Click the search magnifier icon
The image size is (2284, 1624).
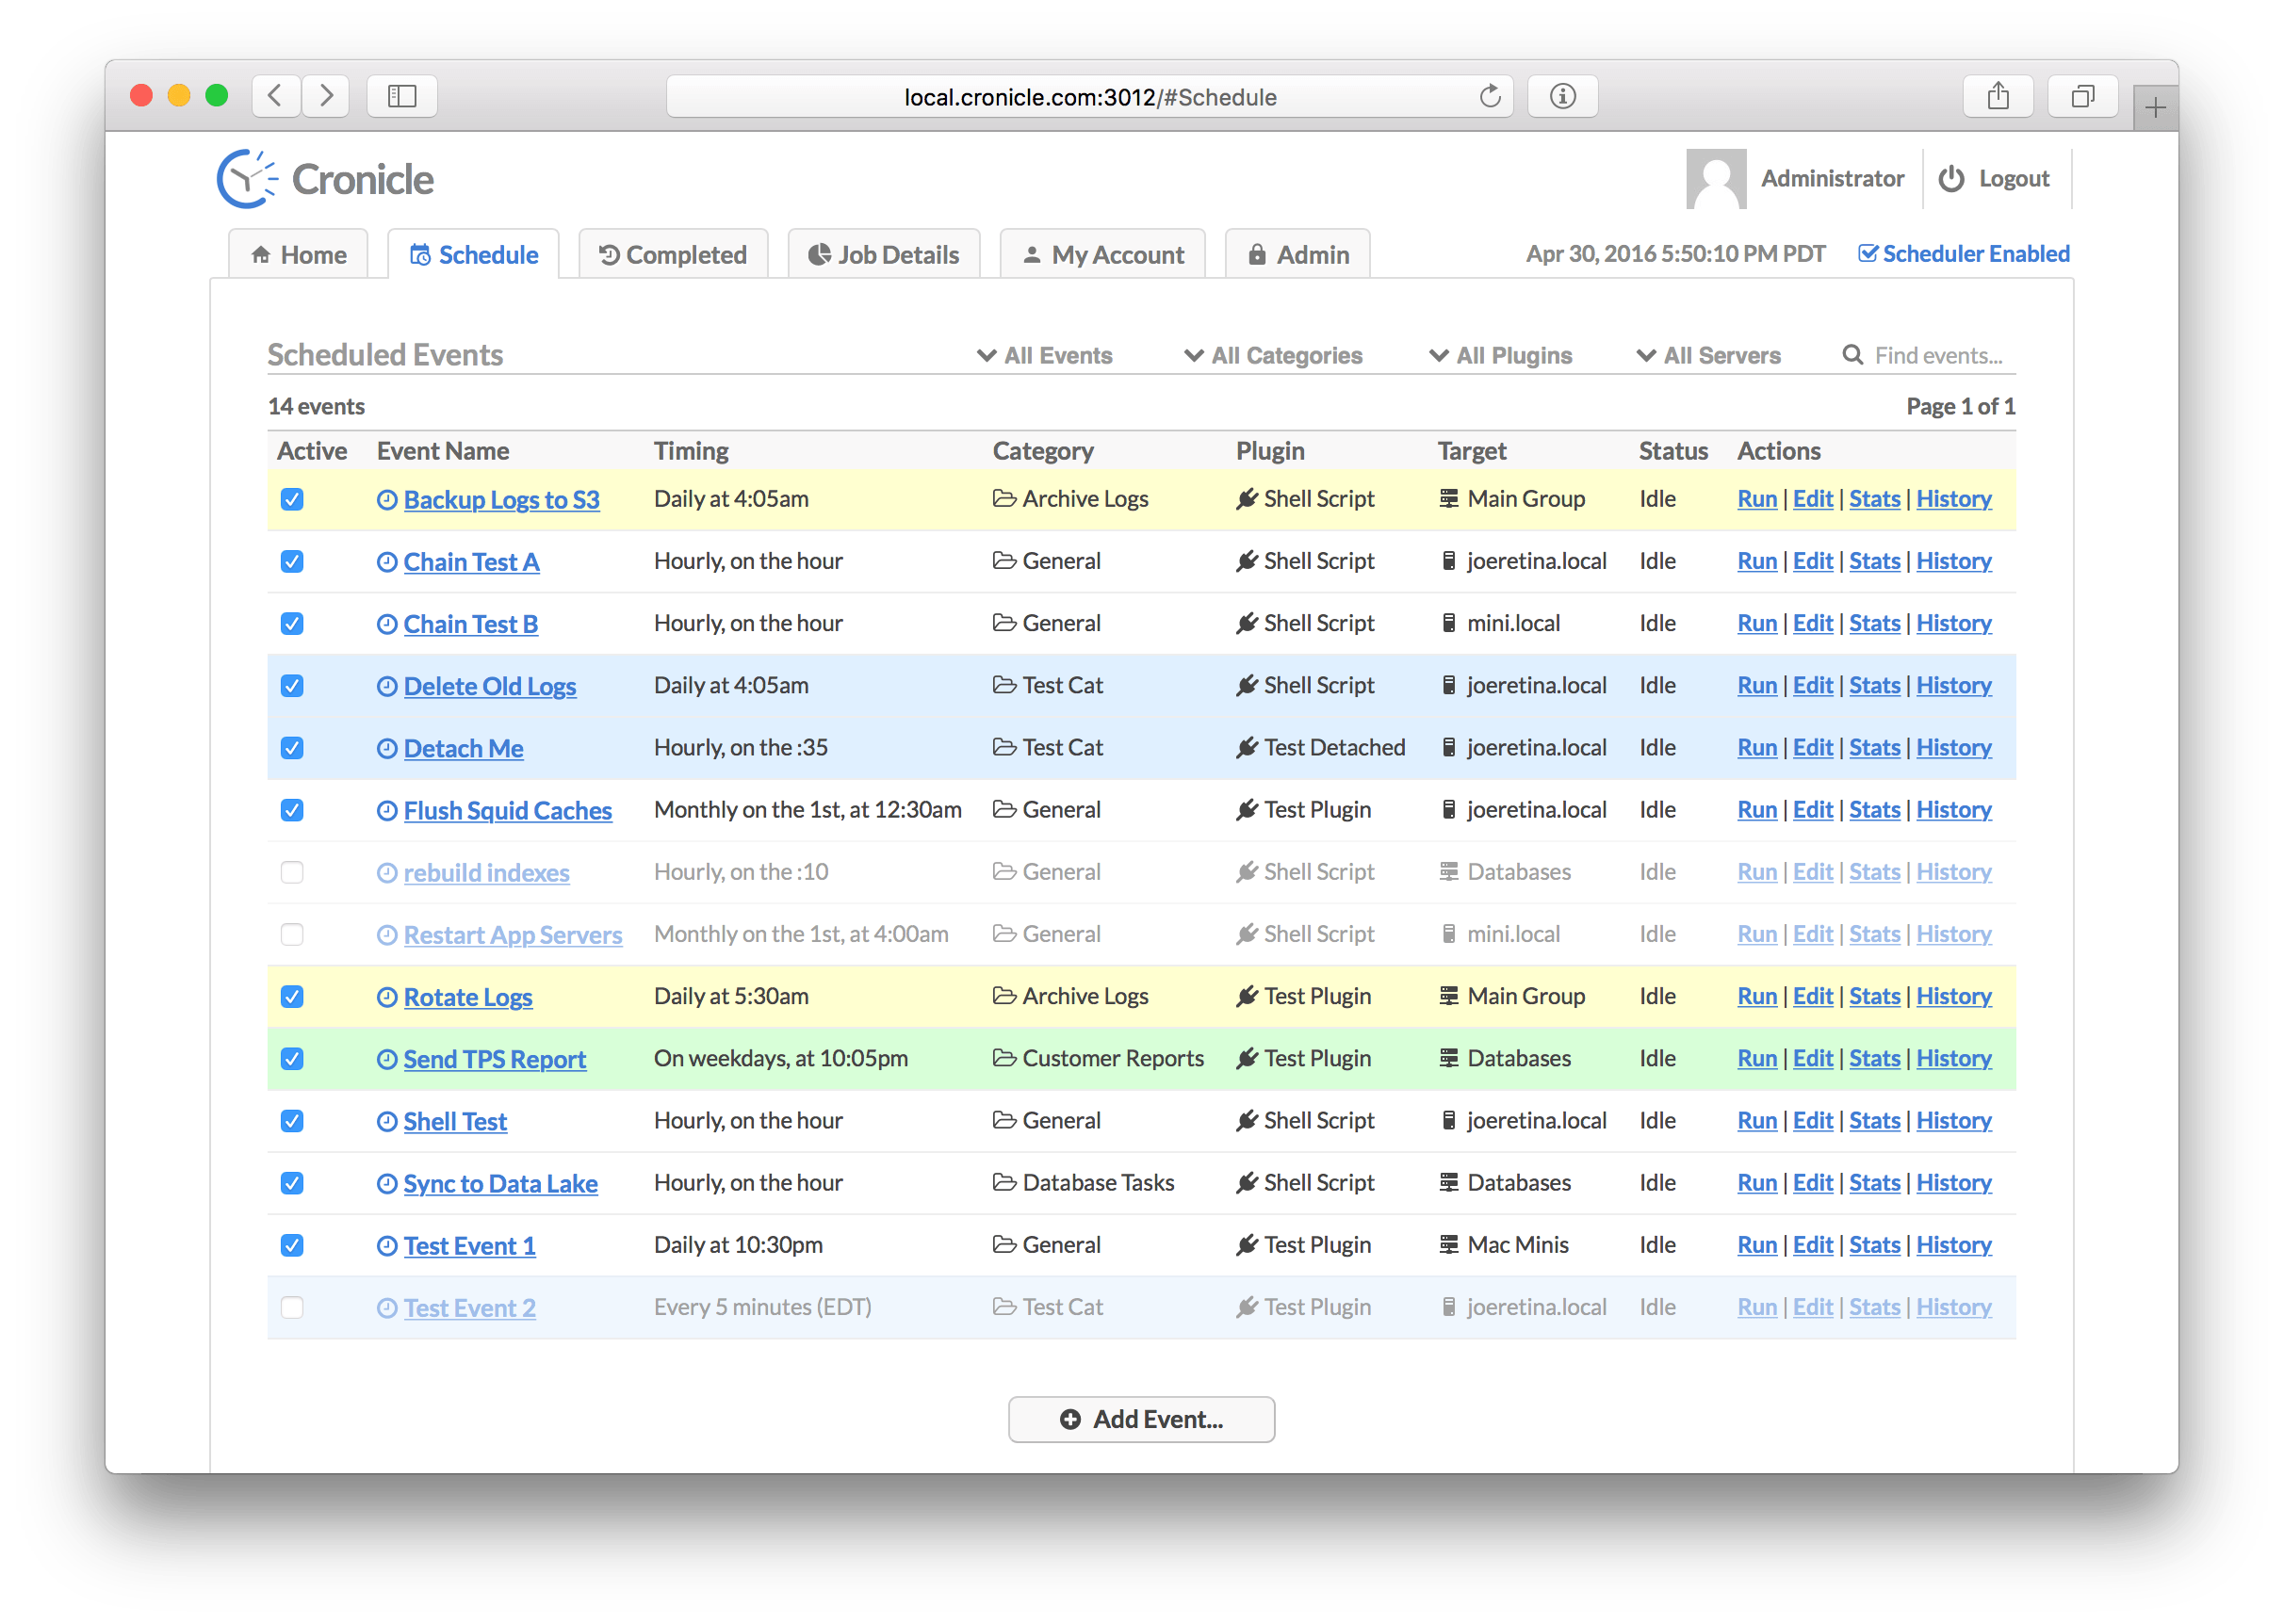pyautogui.click(x=1852, y=355)
